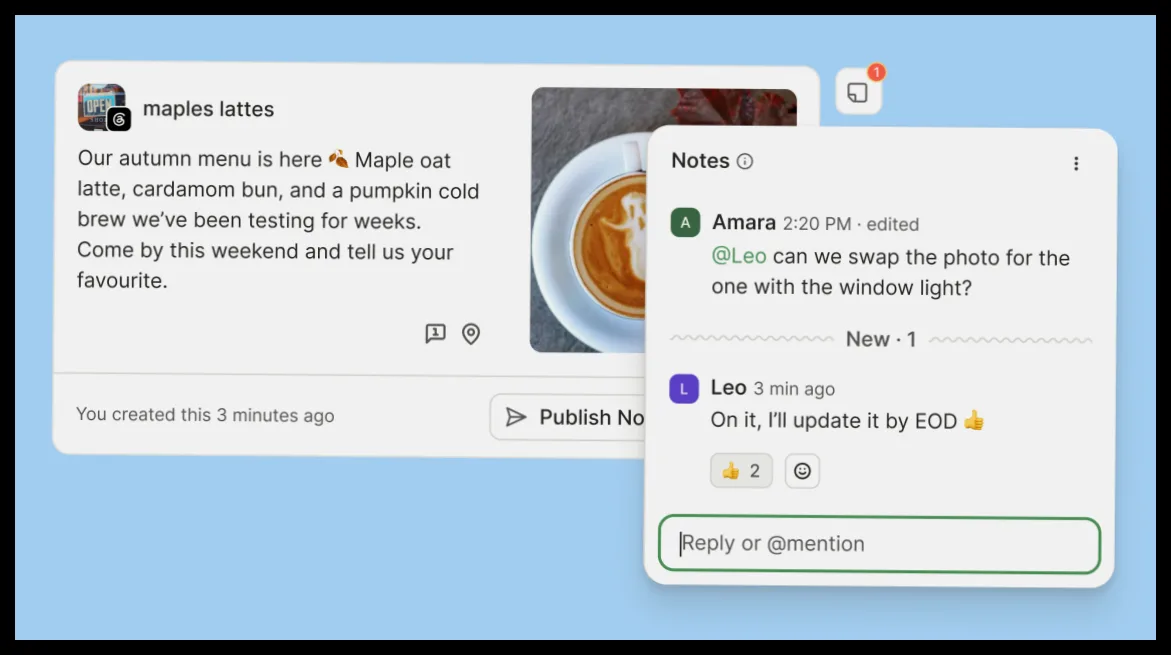1171x655 pixels.
Task: Click the maples lattes account name
Action: point(208,109)
